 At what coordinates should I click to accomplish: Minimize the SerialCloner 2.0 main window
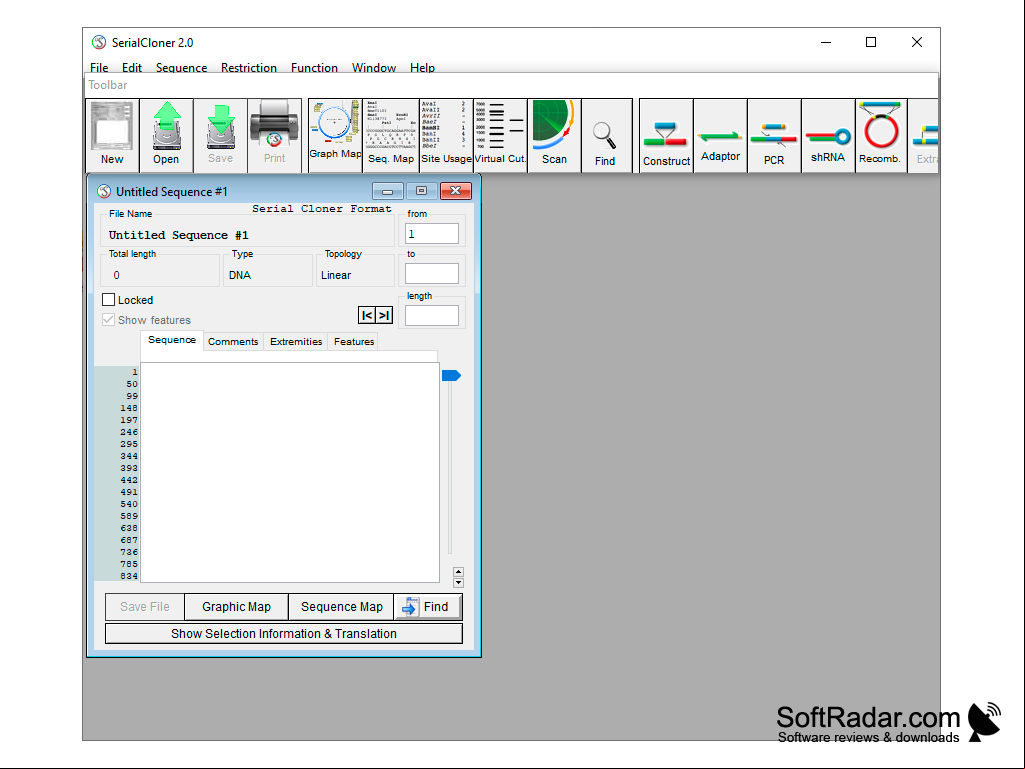tap(826, 43)
